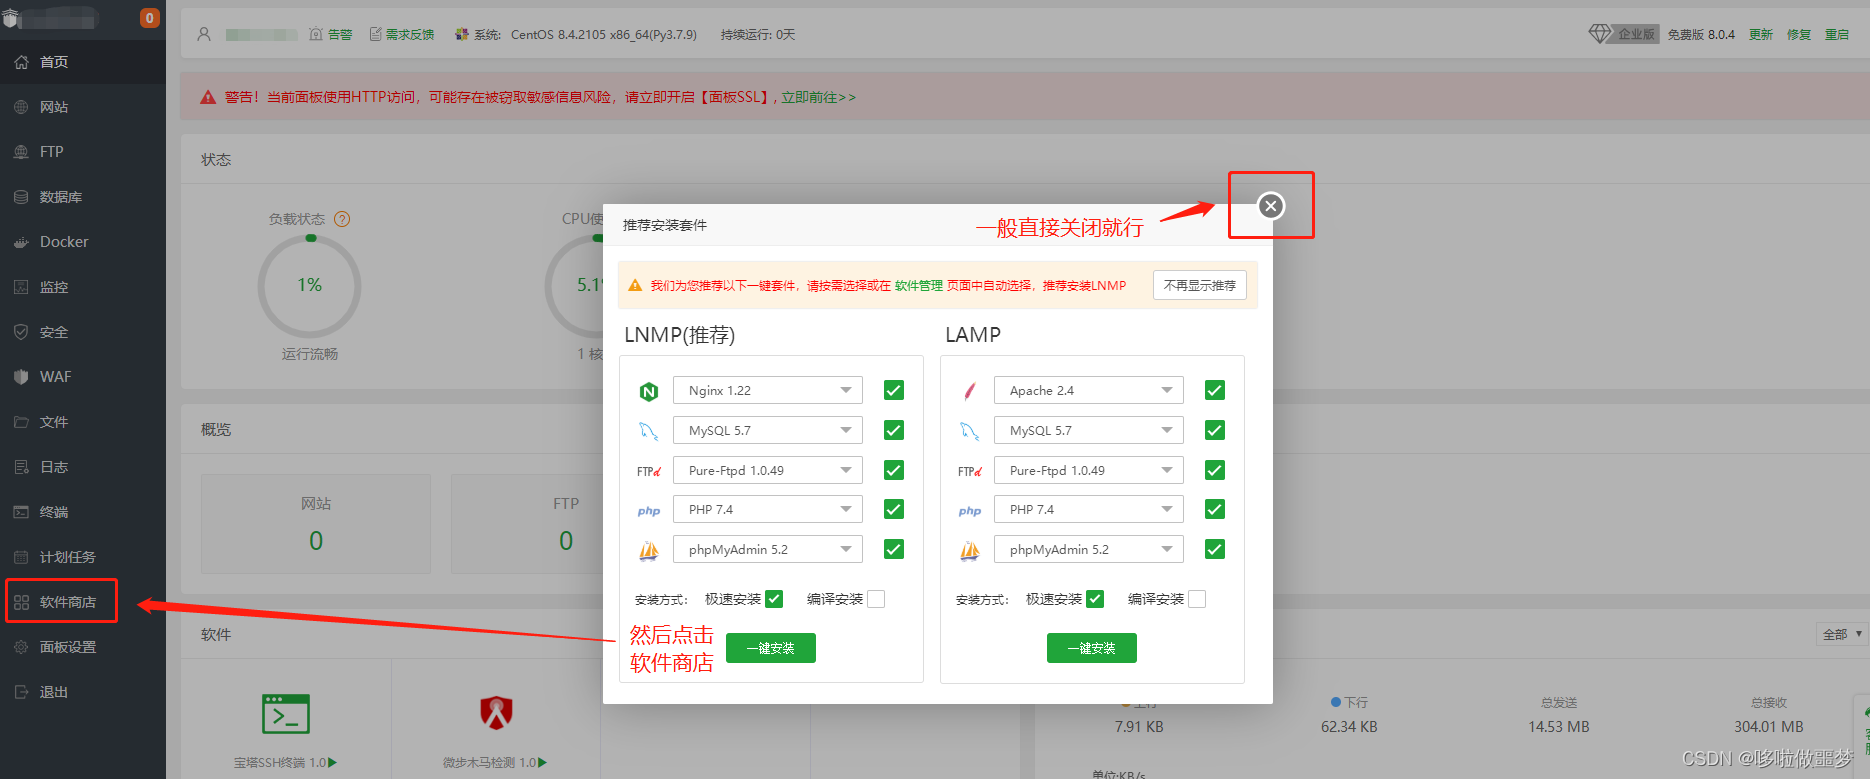Expand LAMP PHP 7.4 version dropdown

point(1089,509)
